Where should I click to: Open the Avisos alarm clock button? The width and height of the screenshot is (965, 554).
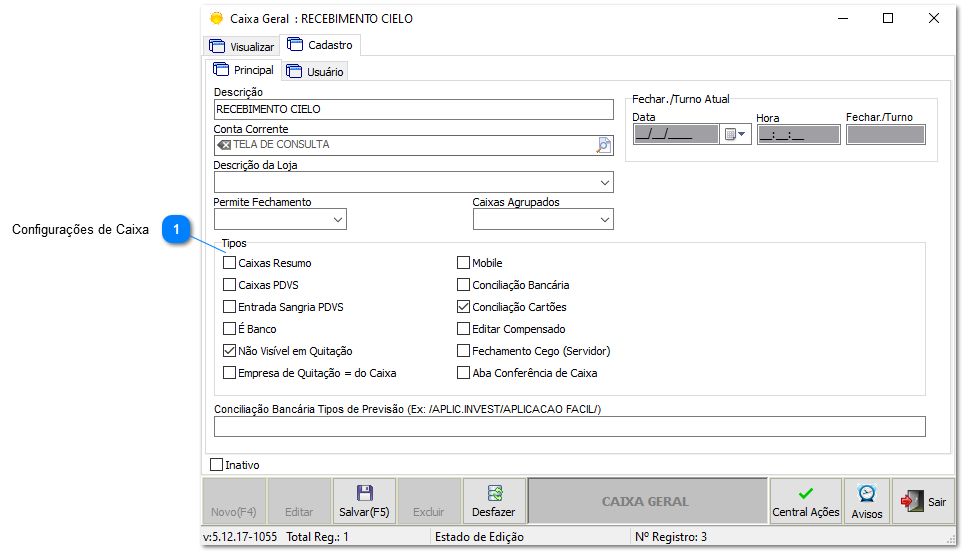pyautogui.click(x=867, y=501)
